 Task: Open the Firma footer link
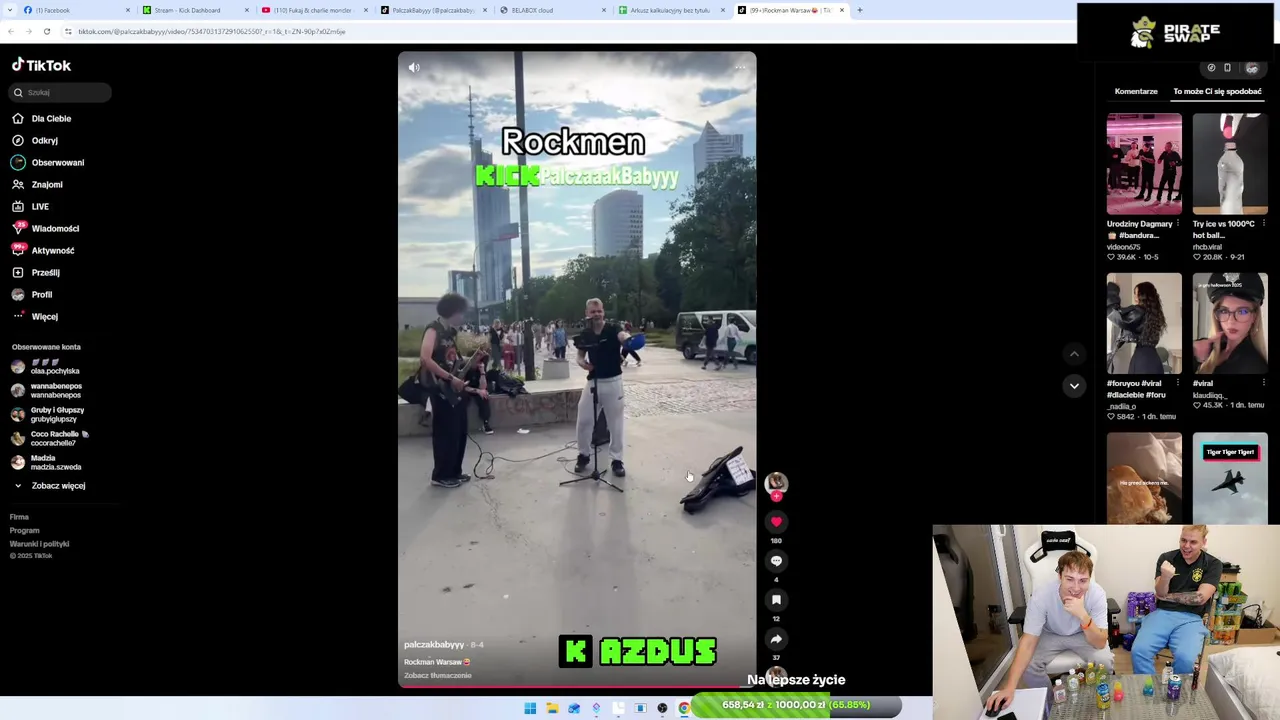(x=19, y=517)
